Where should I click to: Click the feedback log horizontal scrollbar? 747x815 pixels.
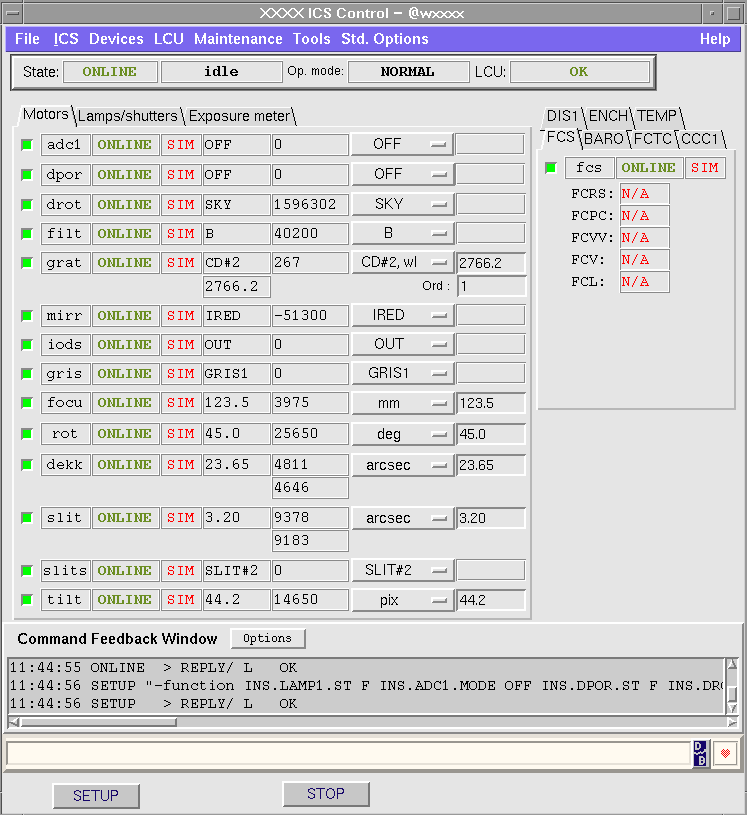pyautogui.click(x=372, y=722)
